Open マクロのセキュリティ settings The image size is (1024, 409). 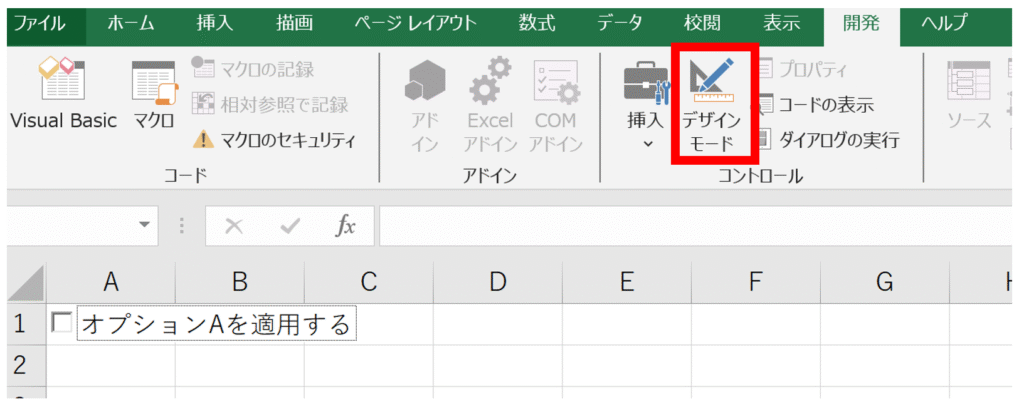click(x=274, y=140)
